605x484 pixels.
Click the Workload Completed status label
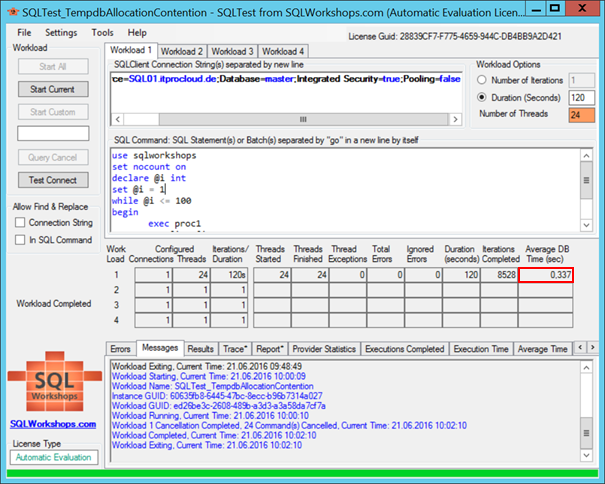(54, 304)
